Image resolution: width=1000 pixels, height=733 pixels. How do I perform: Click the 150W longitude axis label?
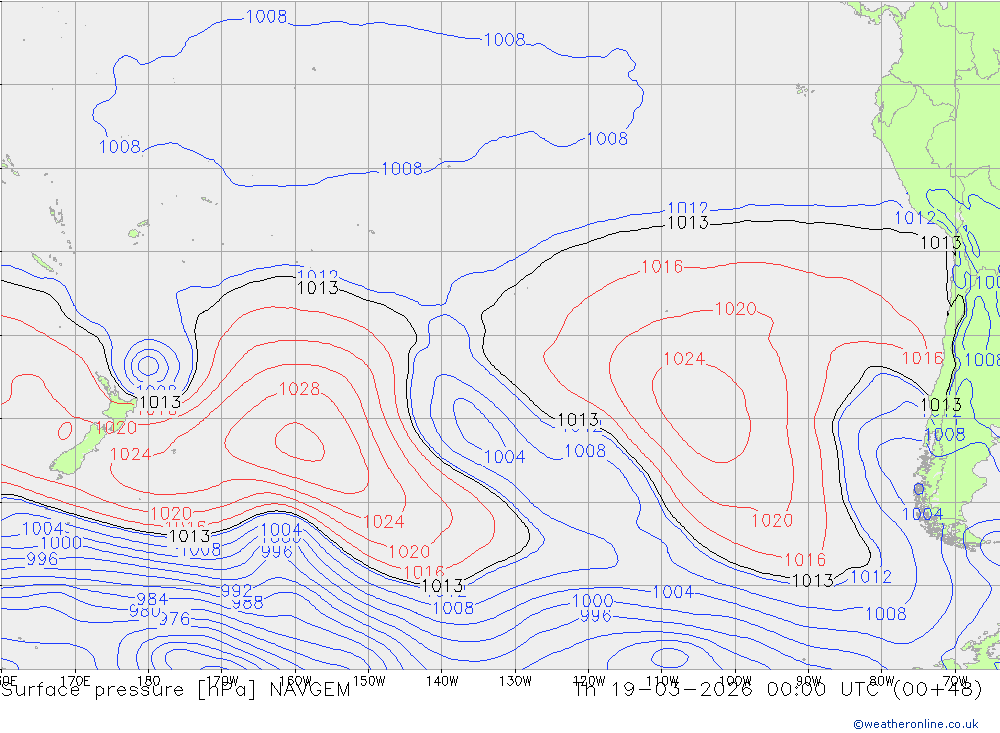[x=369, y=681]
